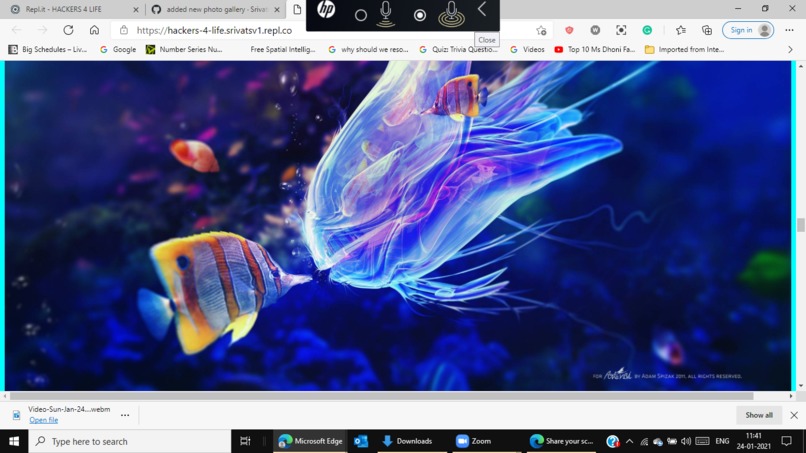Screen dimensions: 806x453
Task: Open the Collections icon
Action: coord(707,30)
